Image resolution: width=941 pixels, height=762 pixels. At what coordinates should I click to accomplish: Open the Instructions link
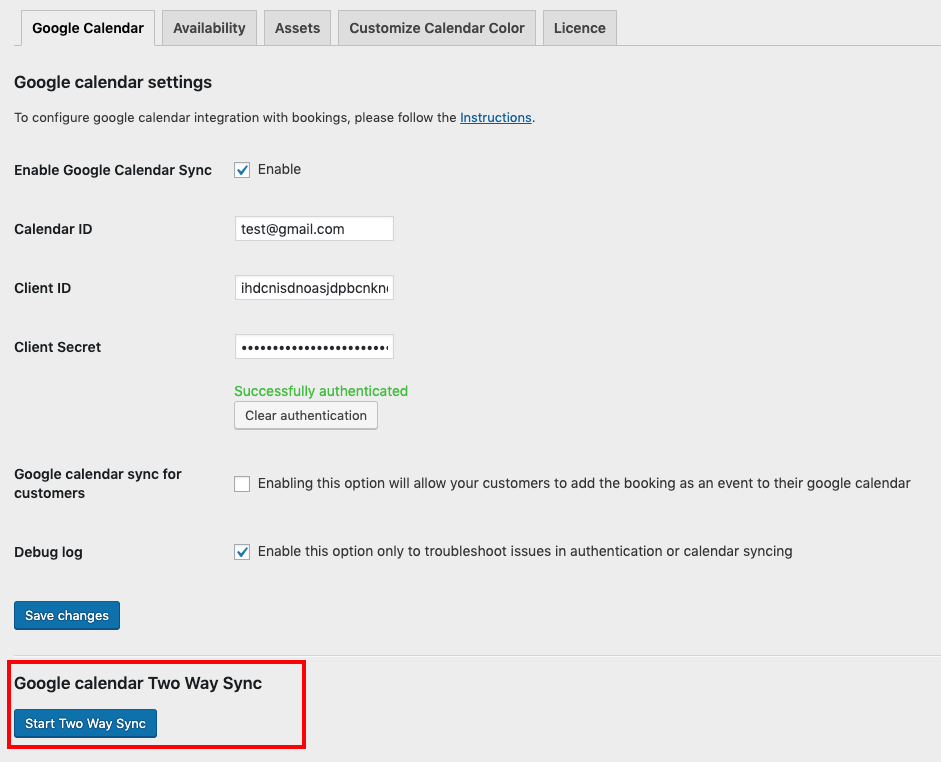point(496,118)
